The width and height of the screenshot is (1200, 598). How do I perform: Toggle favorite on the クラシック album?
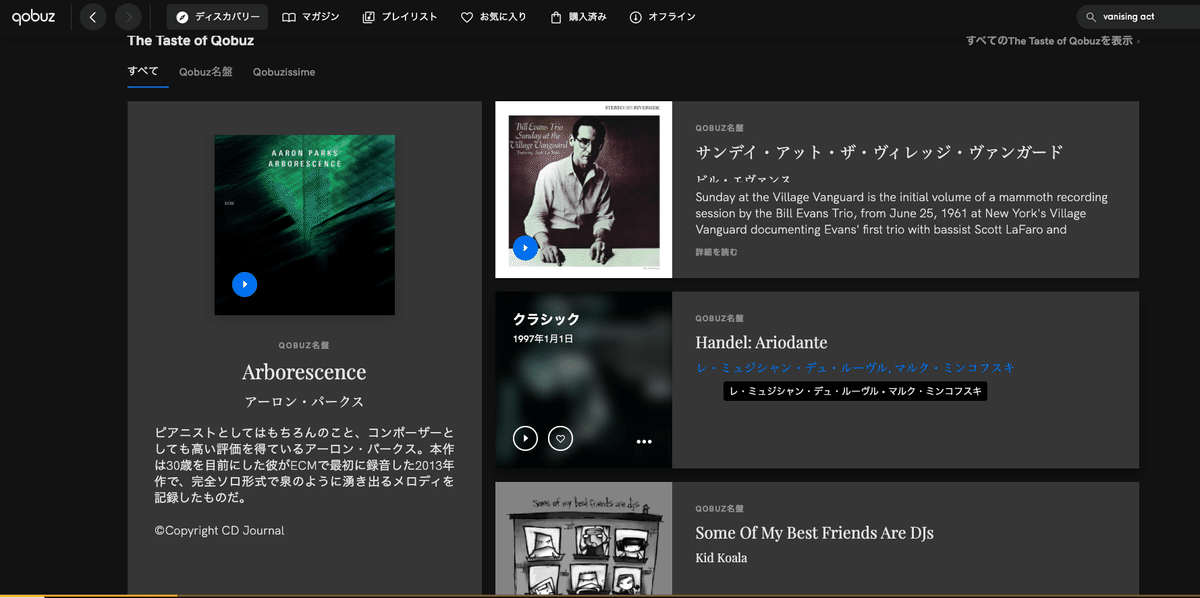click(x=560, y=438)
